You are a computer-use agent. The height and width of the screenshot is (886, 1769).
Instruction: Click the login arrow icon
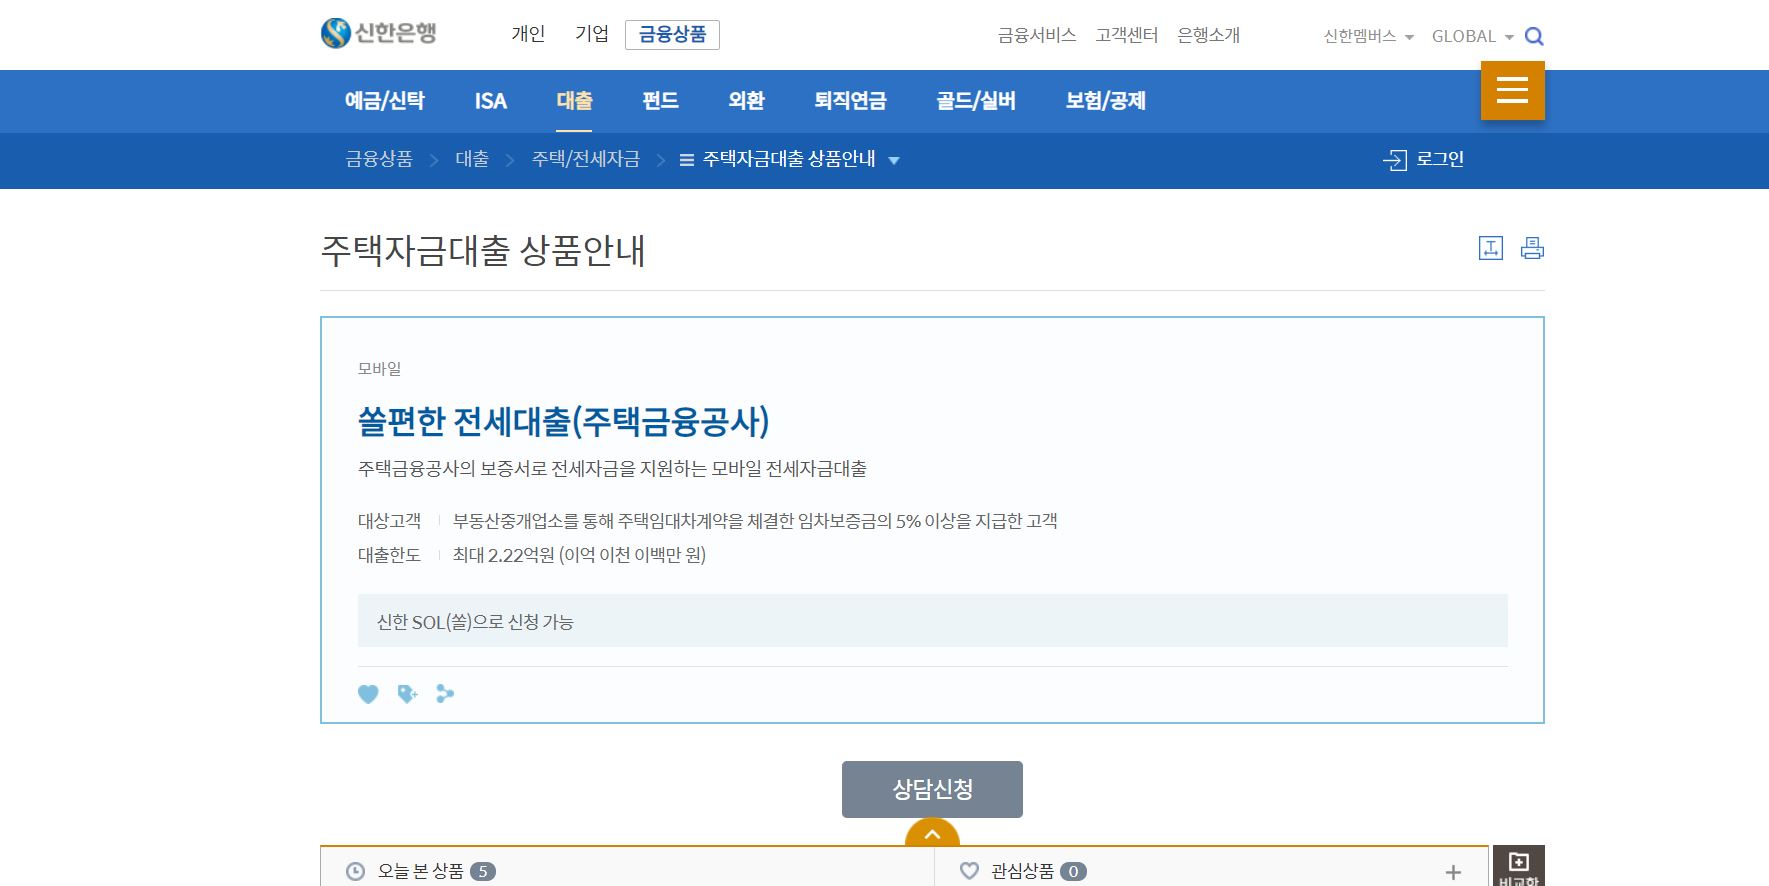click(x=1395, y=160)
